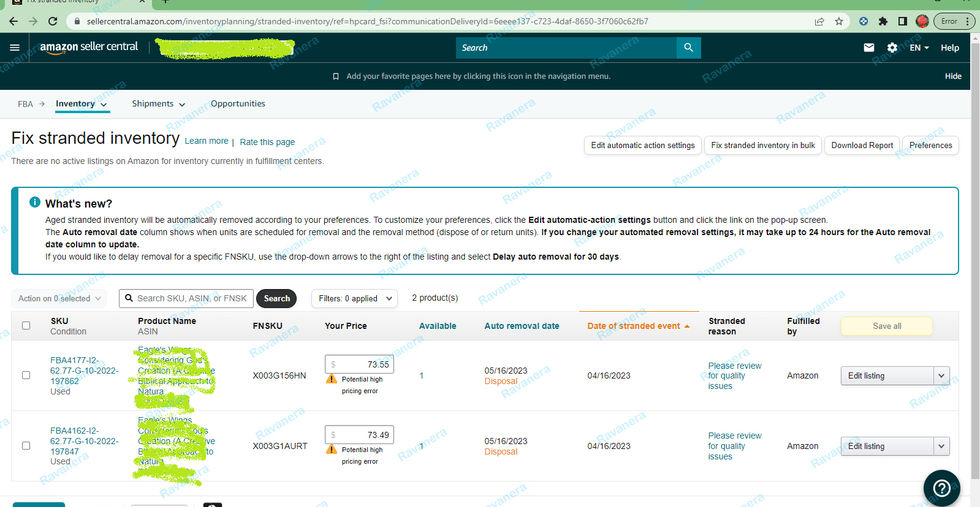Reload the page with browser refresh icon

52,21
